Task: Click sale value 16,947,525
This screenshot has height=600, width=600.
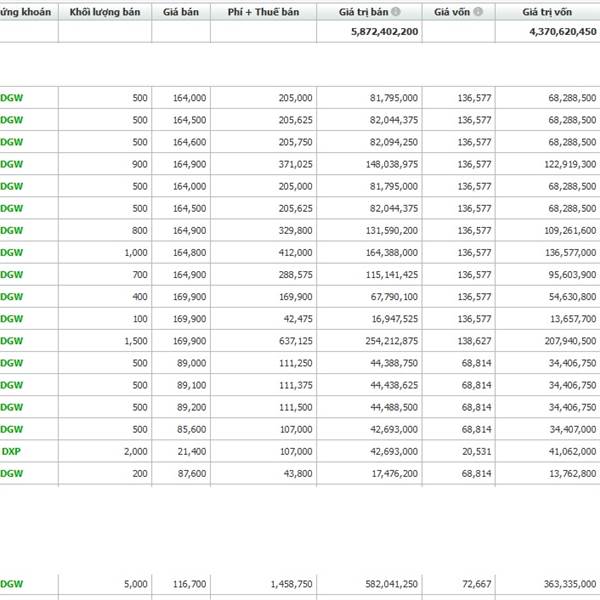Action: 395,319
